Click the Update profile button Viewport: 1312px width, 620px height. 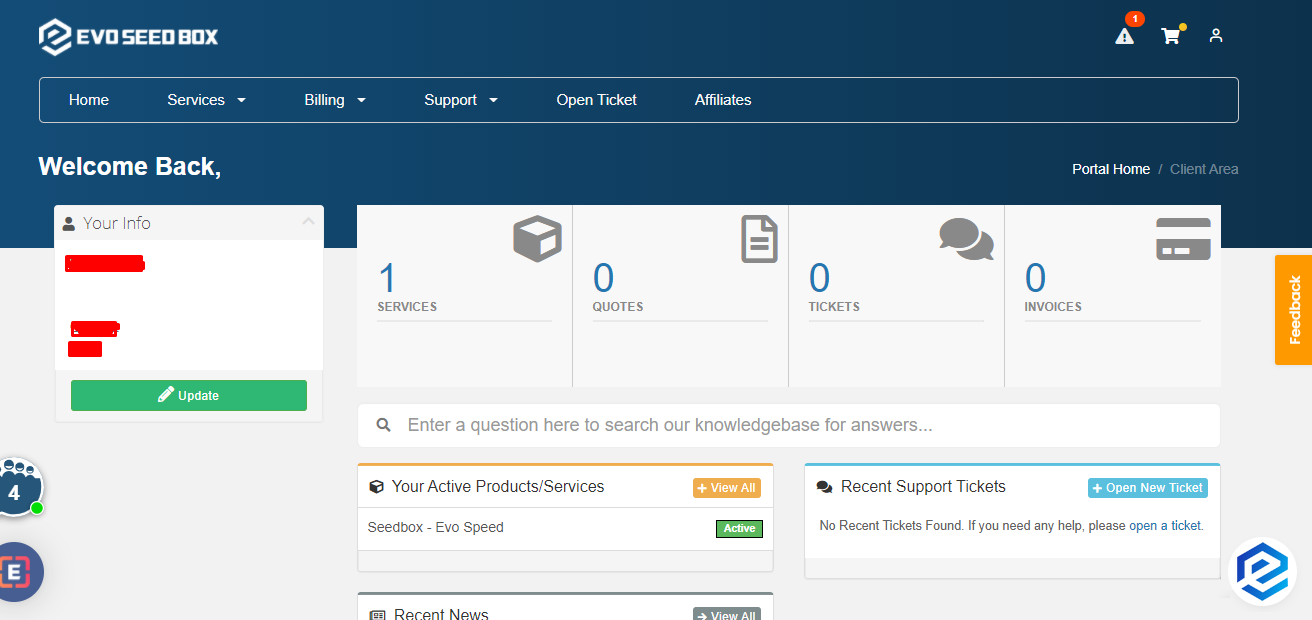point(188,395)
